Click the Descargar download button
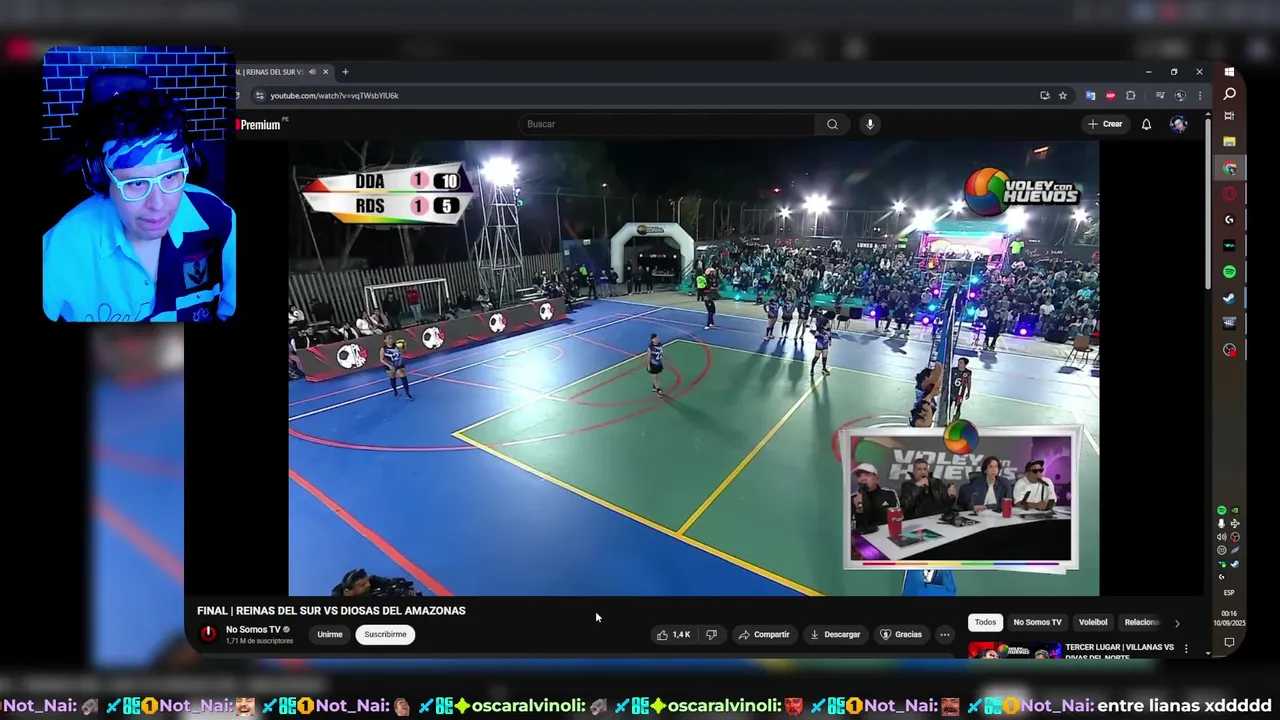The height and width of the screenshot is (720, 1280). (835, 634)
